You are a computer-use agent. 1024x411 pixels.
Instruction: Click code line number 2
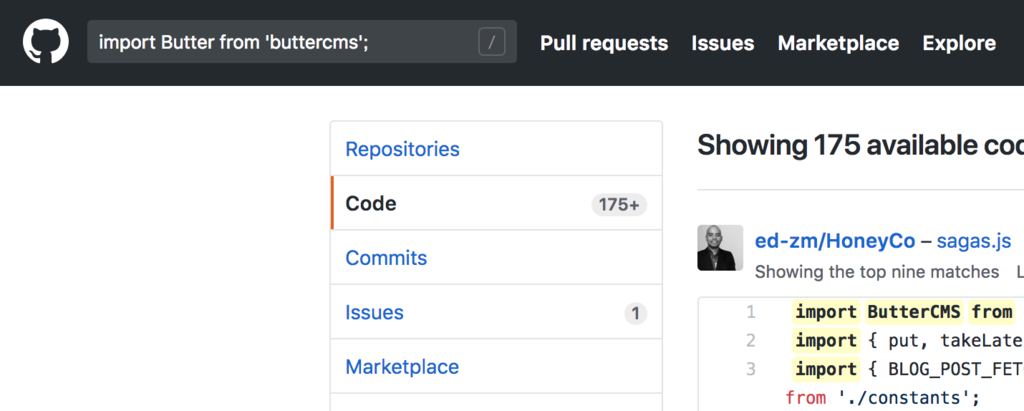pyautogui.click(x=750, y=340)
